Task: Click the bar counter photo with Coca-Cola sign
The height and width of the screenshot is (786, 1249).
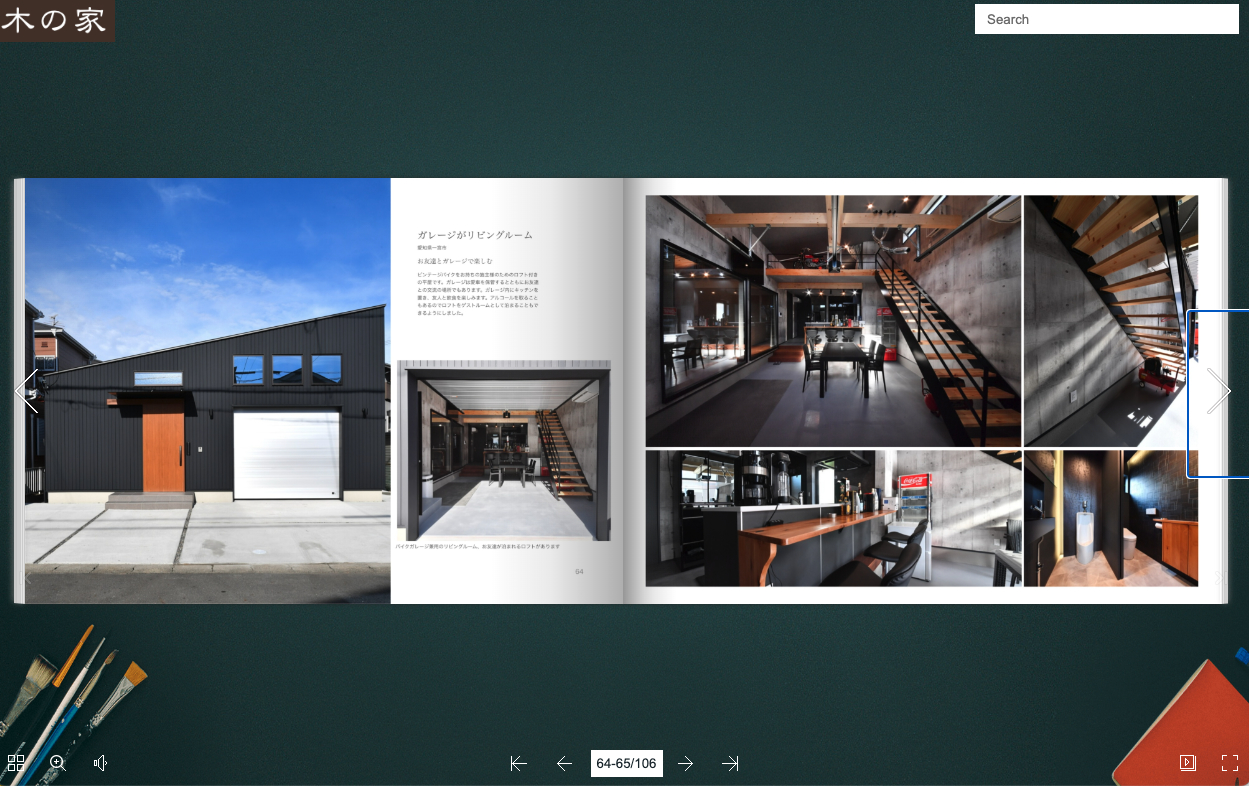Action: pos(832,518)
